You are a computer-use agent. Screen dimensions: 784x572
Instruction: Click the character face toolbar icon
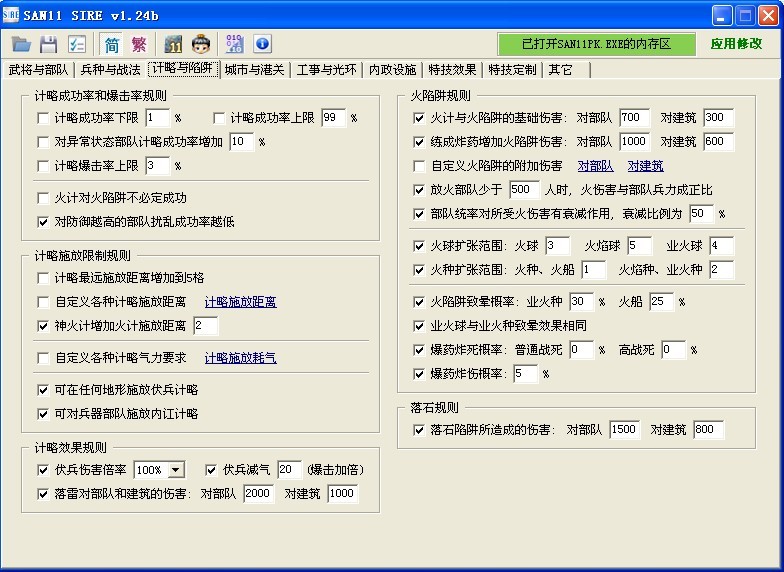pyautogui.click(x=199, y=44)
